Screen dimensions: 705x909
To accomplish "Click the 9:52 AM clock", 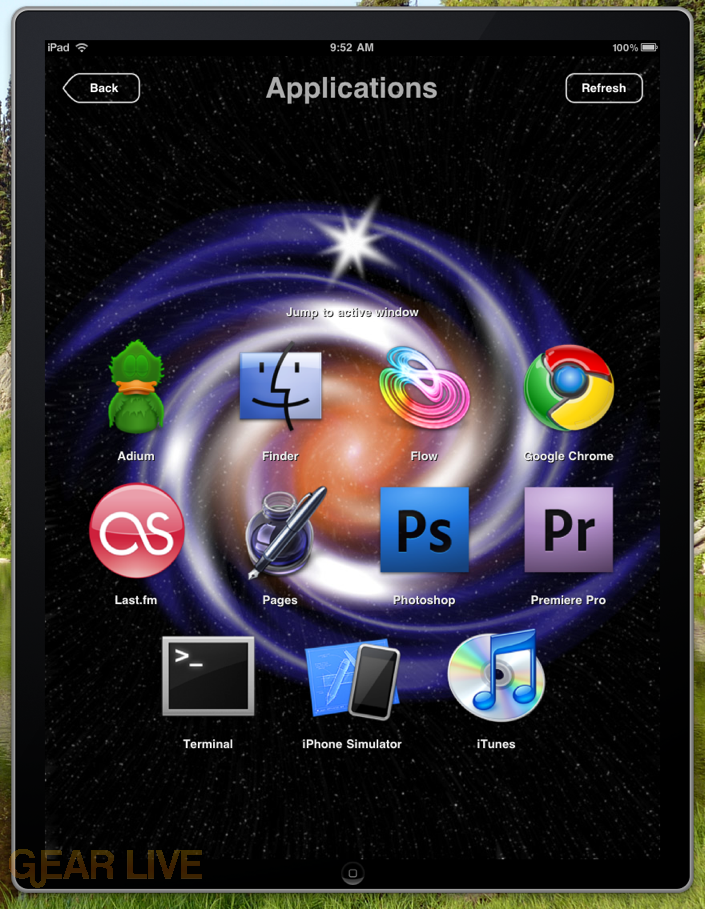I will click(352, 48).
